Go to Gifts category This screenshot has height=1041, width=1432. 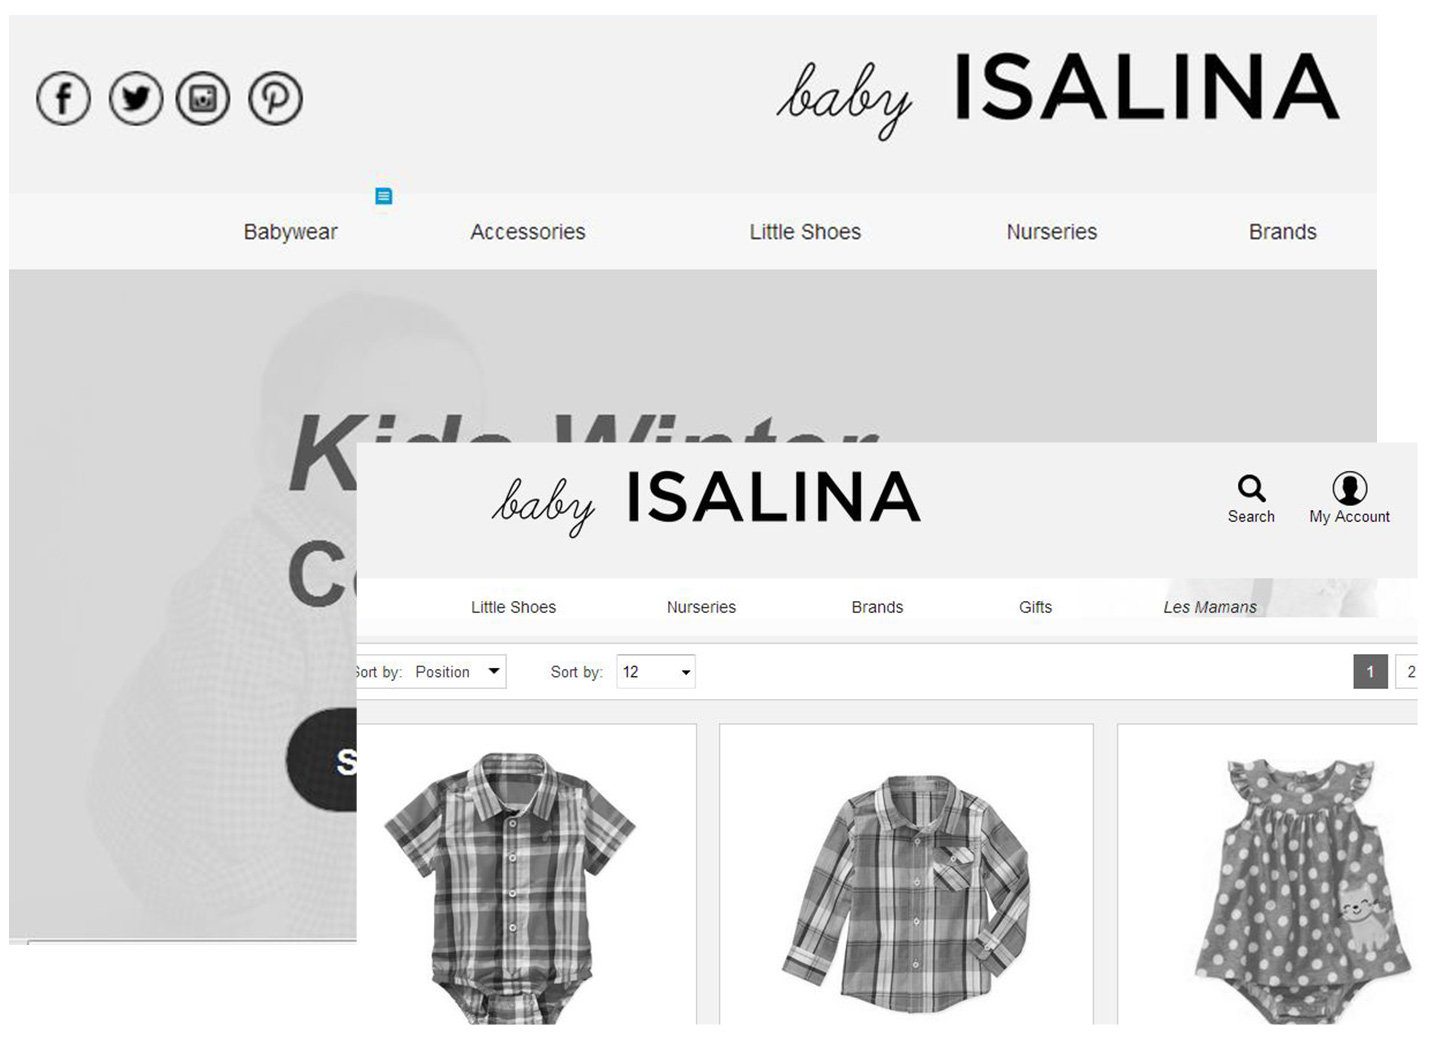coord(1035,607)
